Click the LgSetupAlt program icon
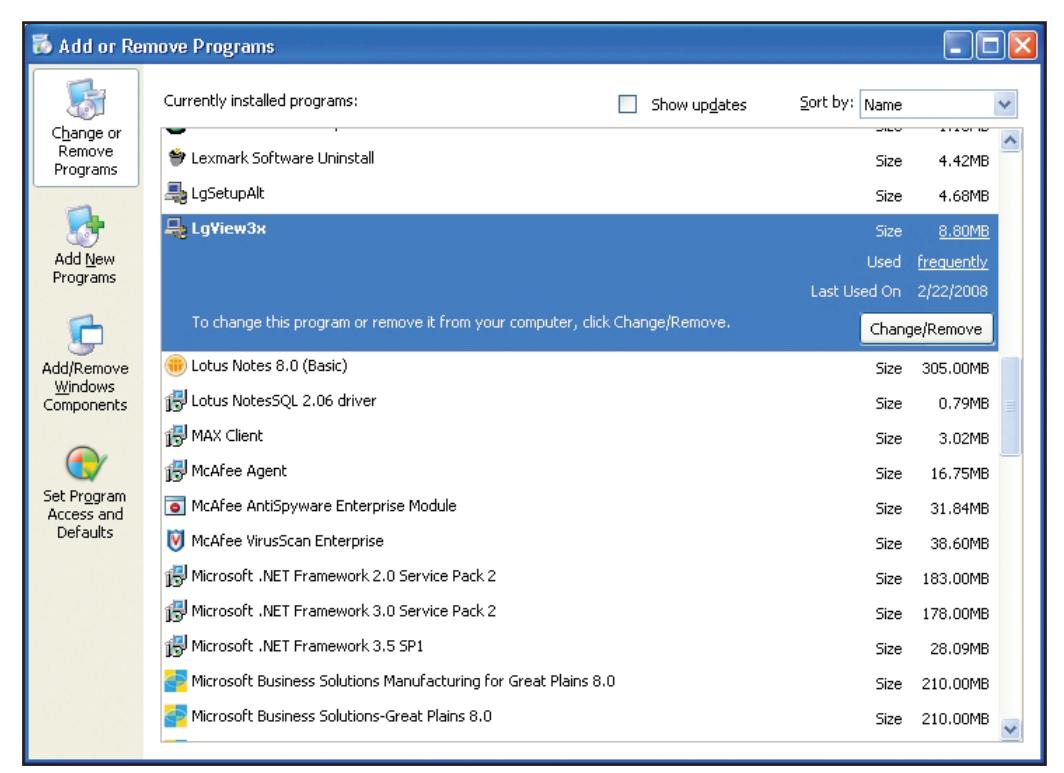This screenshot has height=773, width=1064. pos(176,193)
